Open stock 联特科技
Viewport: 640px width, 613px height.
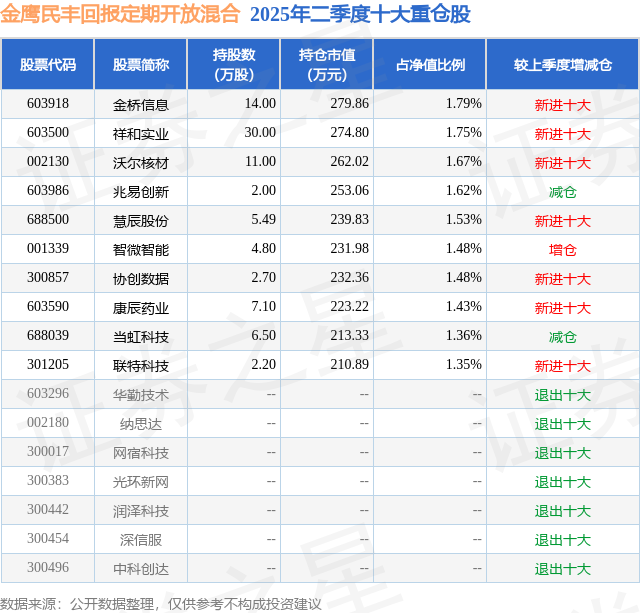click(141, 366)
